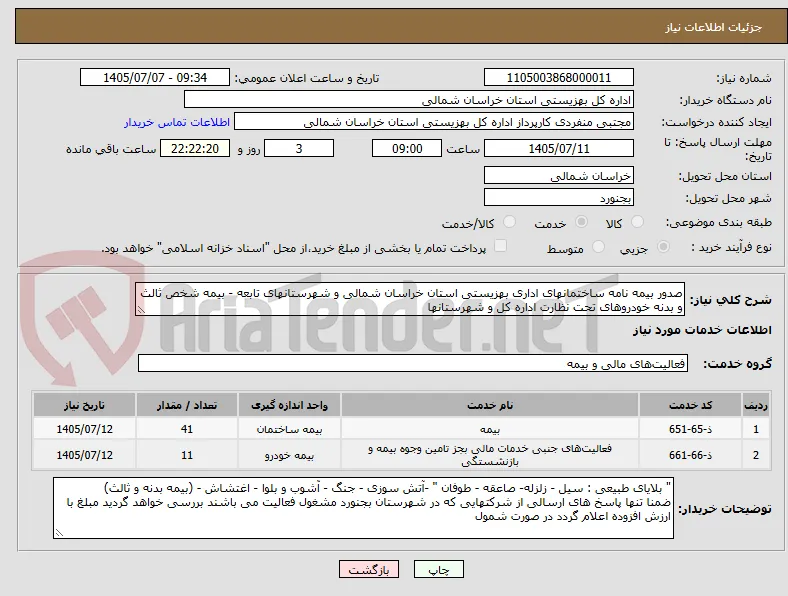Click the توضیحات خریدار notes textarea
The width and height of the screenshot is (788, 596).
point(363,508)
